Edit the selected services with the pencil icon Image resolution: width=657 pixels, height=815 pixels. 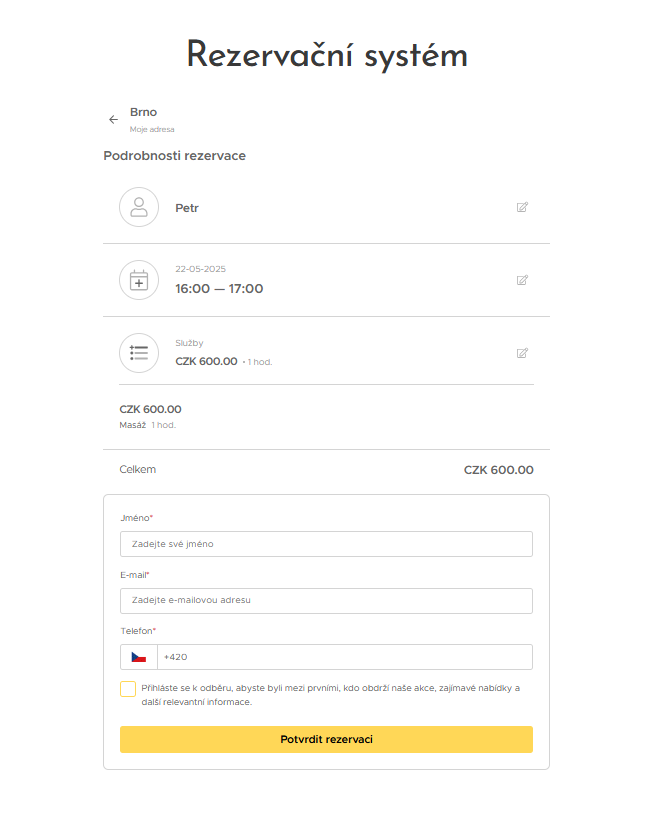(x=522, y=353)
